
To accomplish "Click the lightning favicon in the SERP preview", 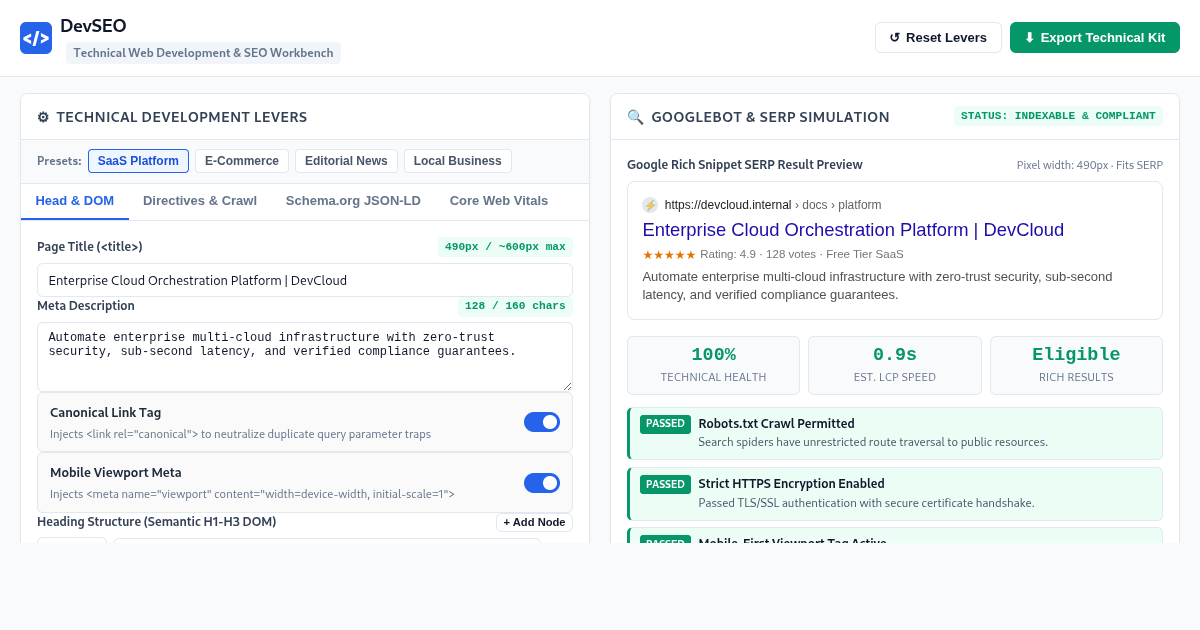I will [x=650, y=205].
